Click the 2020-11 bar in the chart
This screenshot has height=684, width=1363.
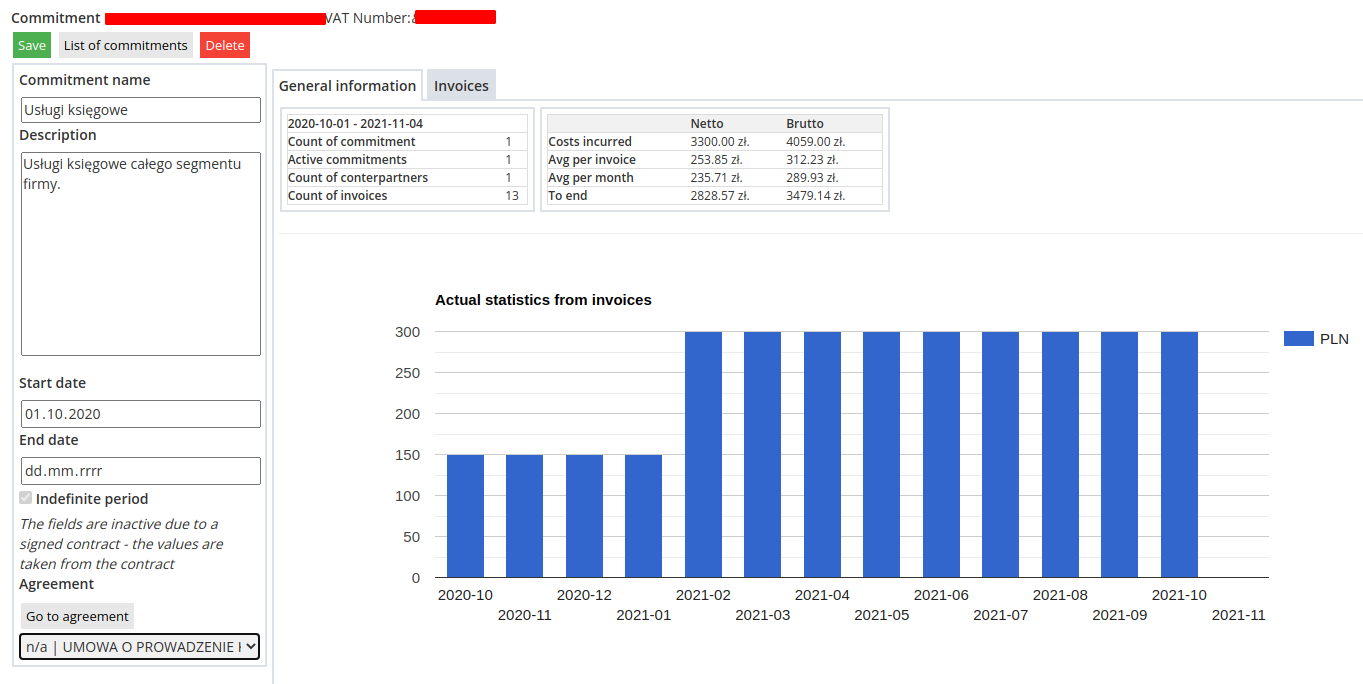525,516
